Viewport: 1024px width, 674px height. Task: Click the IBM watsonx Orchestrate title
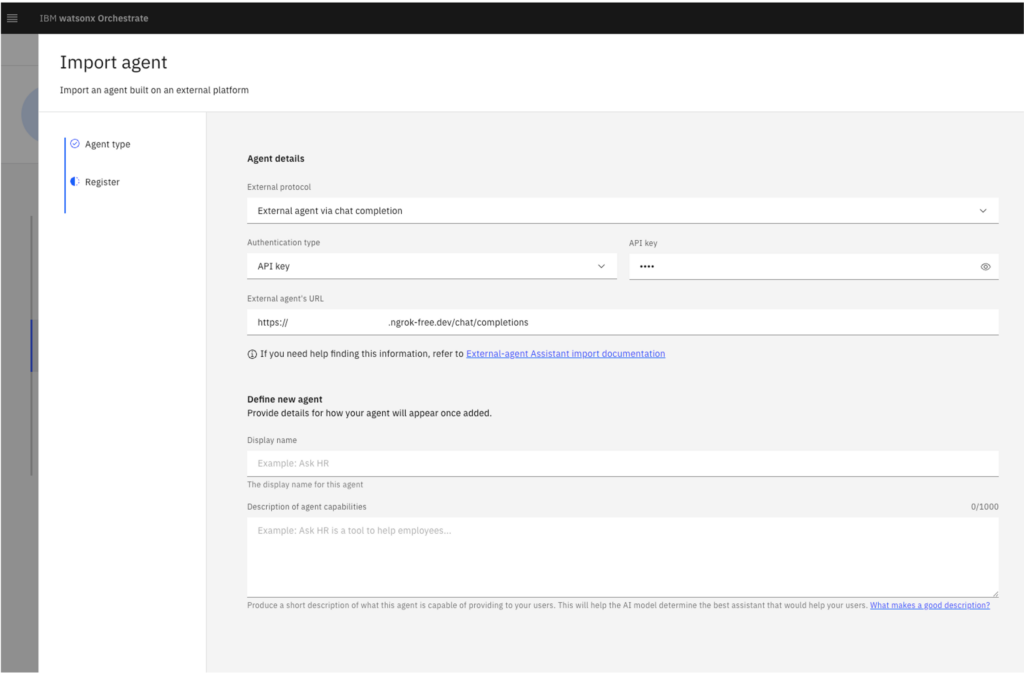(94, 18)
